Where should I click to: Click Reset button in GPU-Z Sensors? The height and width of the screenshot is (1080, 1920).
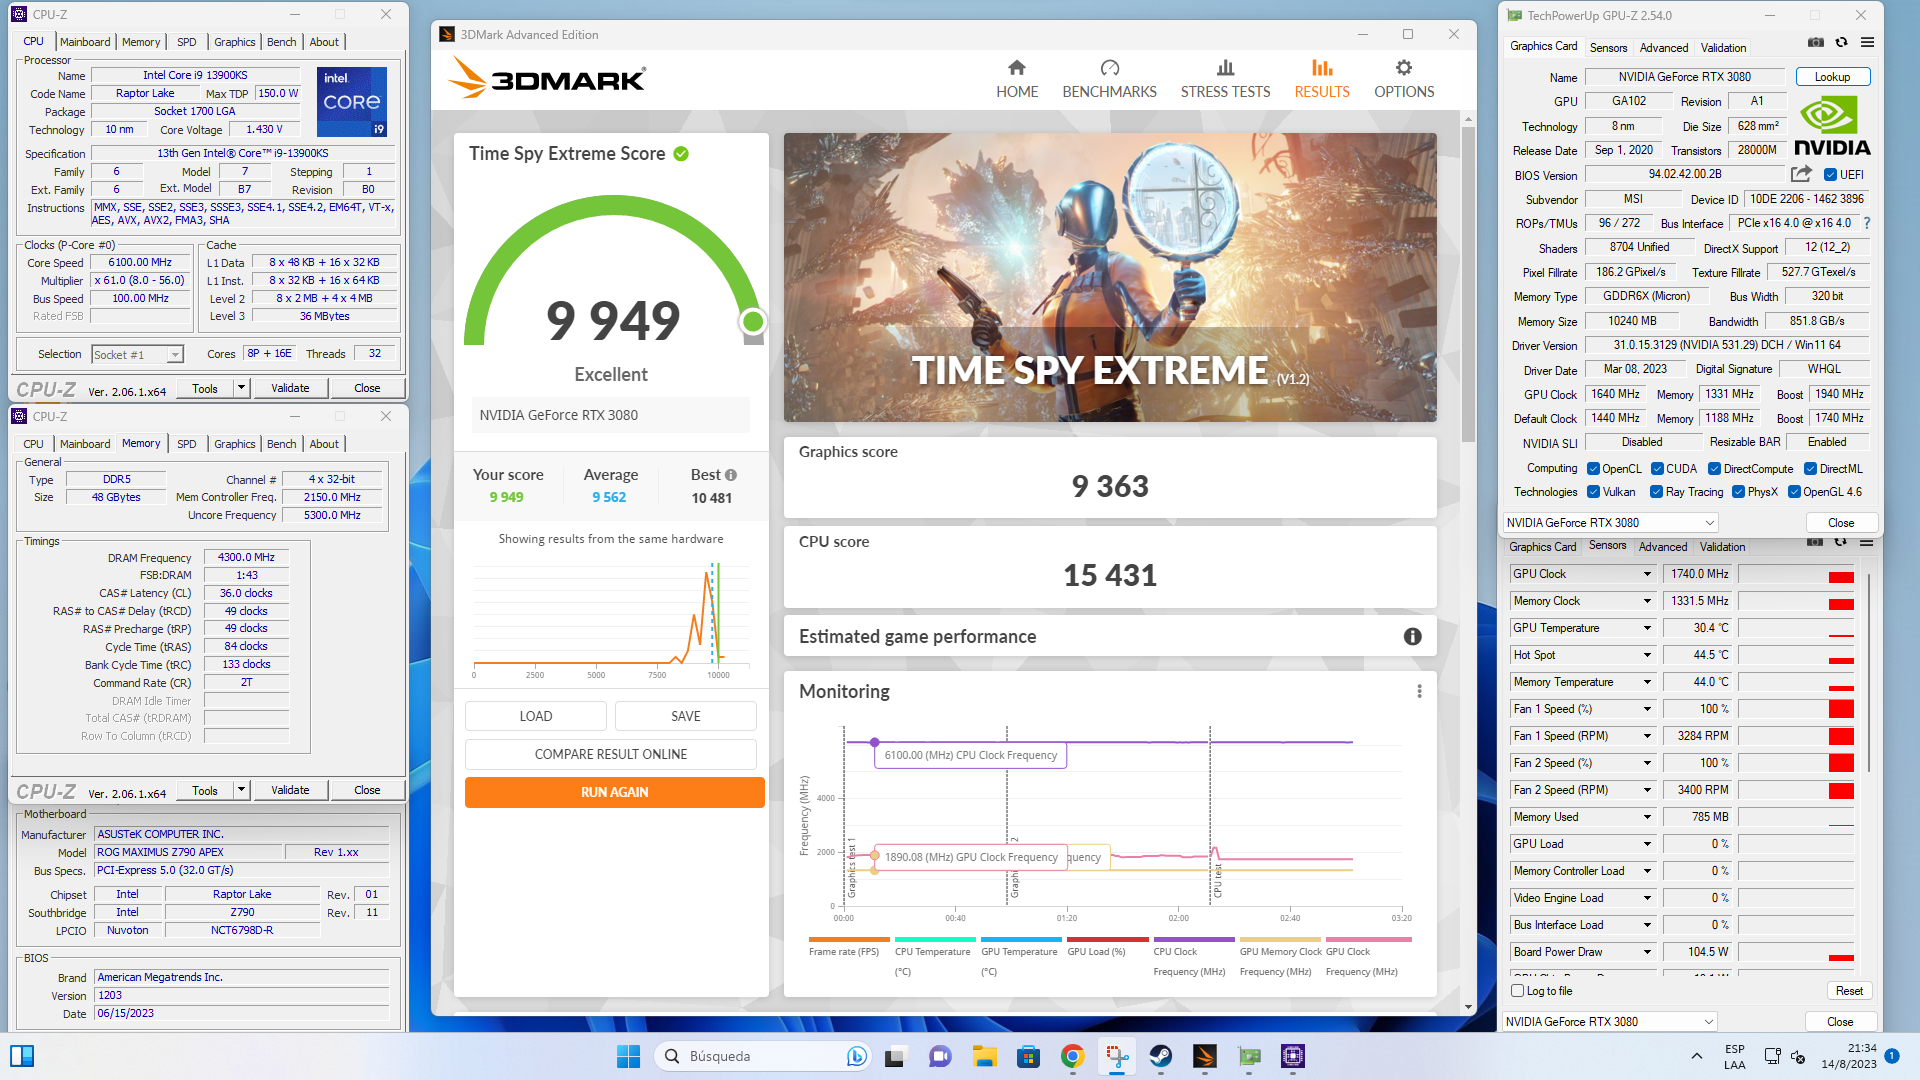coord(1849,991)
